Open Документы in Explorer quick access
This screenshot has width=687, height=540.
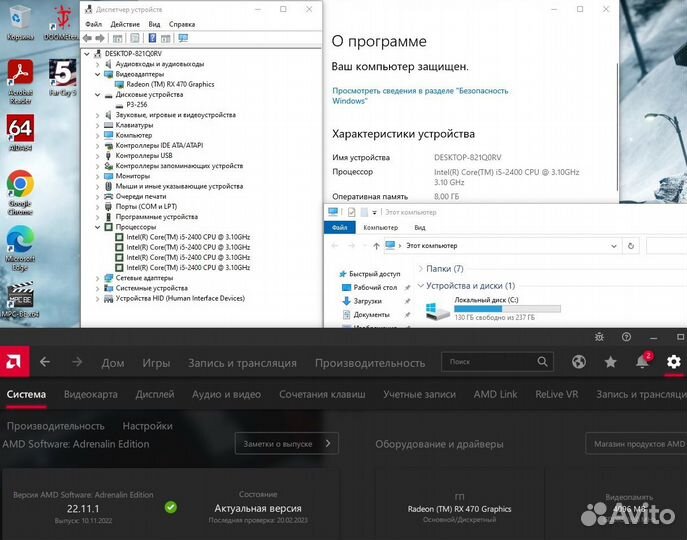click(x=371, y=315)
